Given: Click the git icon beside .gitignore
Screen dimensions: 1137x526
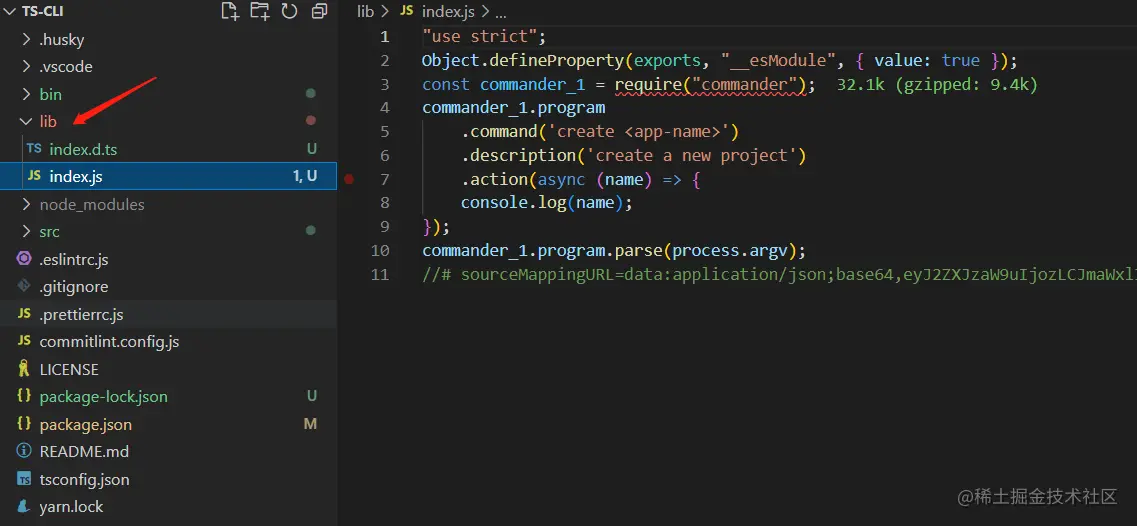Looking at the screenshot, I should [24, 286].
